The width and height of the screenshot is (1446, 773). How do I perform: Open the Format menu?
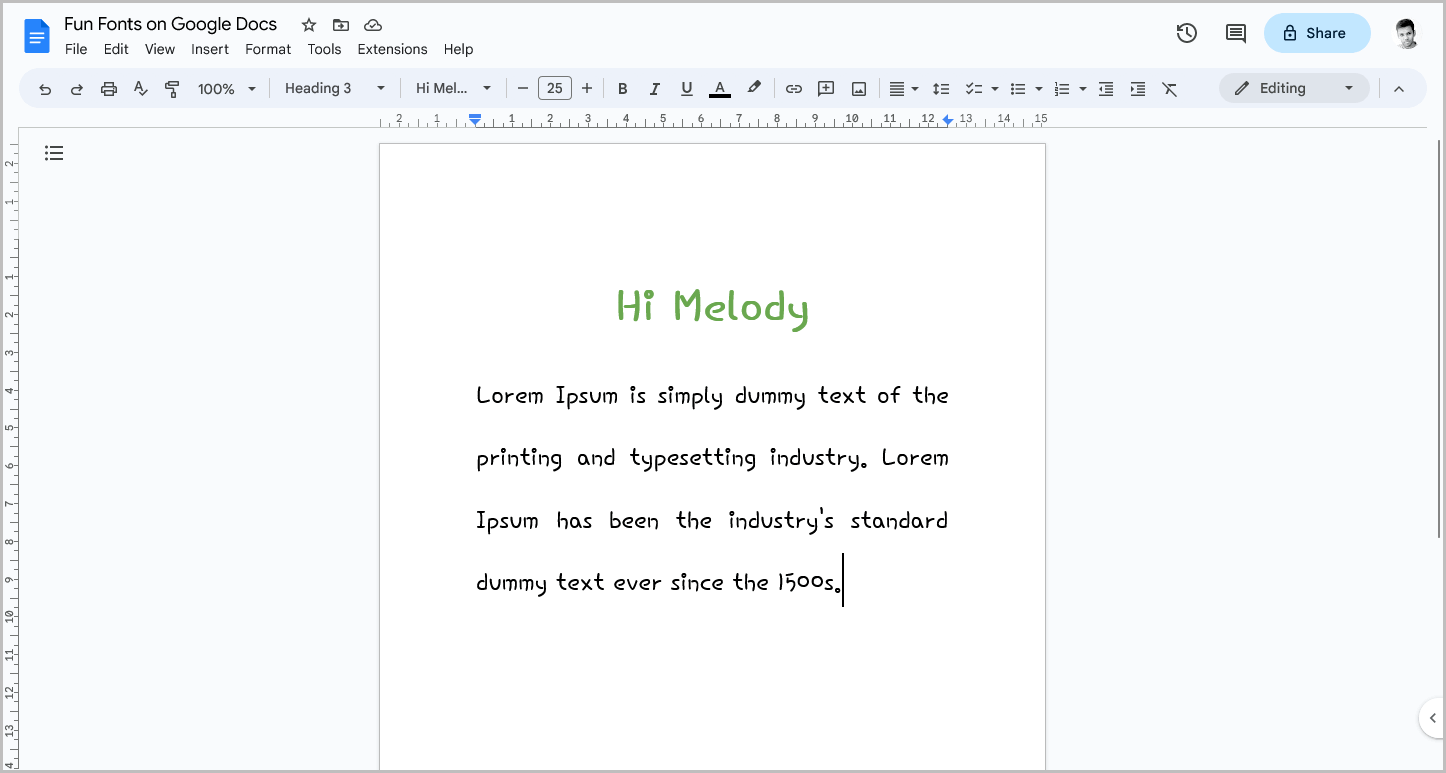point(267,49)
